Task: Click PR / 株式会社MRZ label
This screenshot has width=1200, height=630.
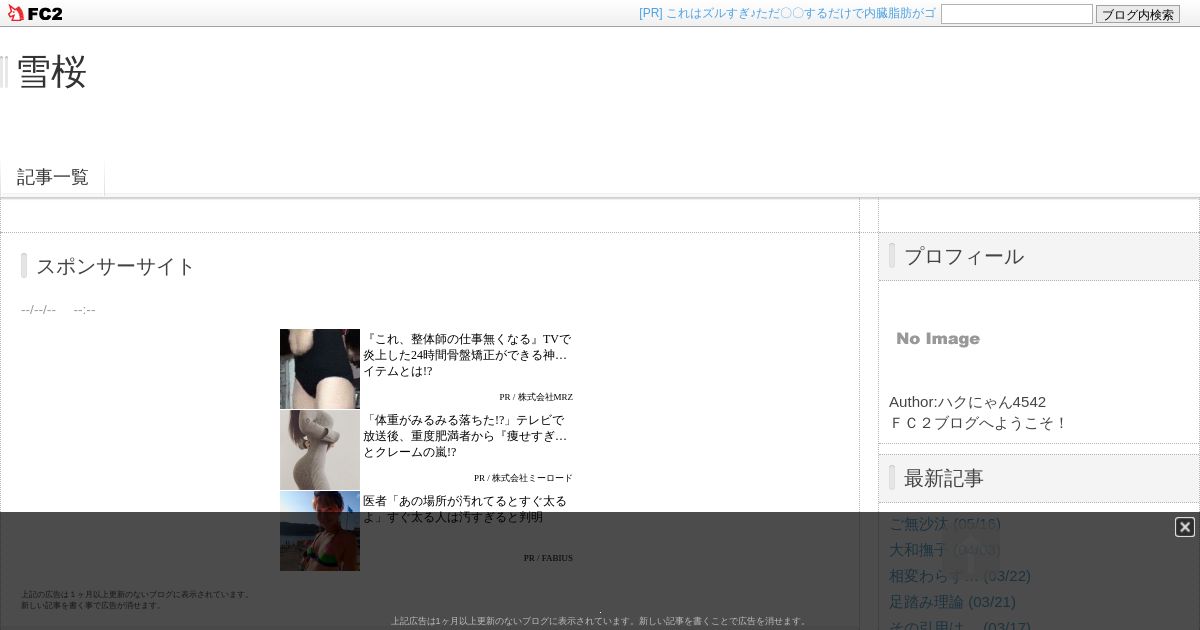Action: tap(536, 397)
